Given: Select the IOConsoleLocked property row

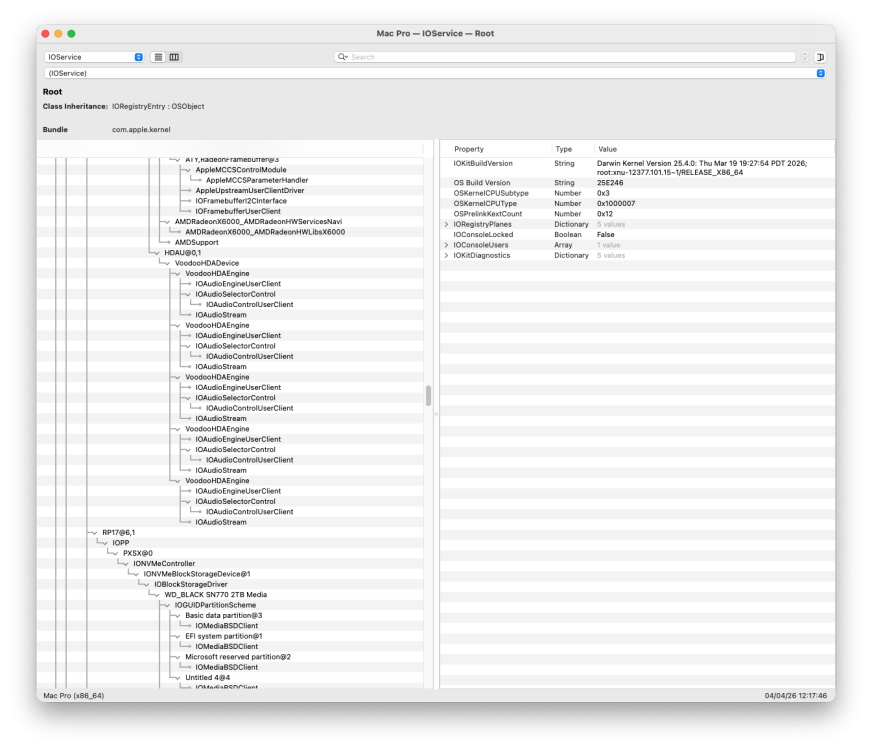Looking at the screenshot, I should point(637,235).
